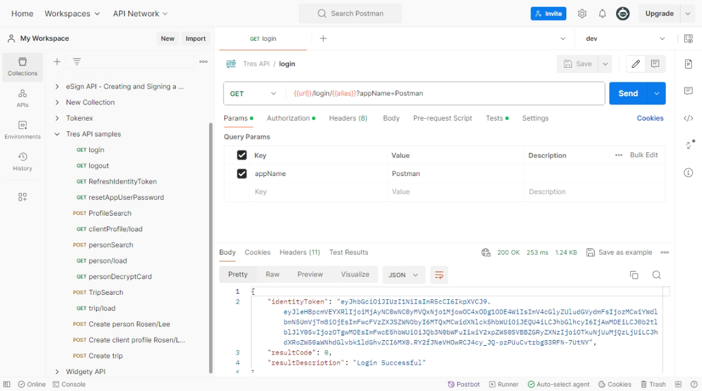Open the Console in status bar
The width and height of the screenshot is (702, 391).
pos(69,384)
